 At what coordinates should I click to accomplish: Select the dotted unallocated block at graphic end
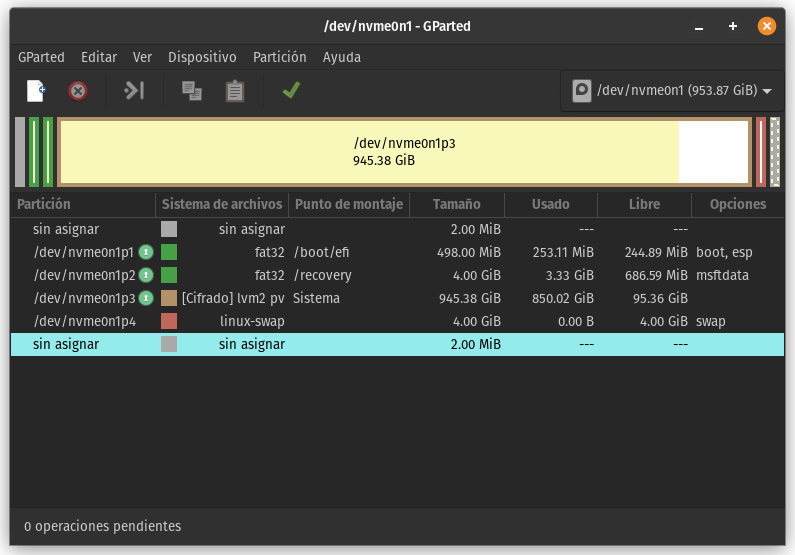click(775, 152)
